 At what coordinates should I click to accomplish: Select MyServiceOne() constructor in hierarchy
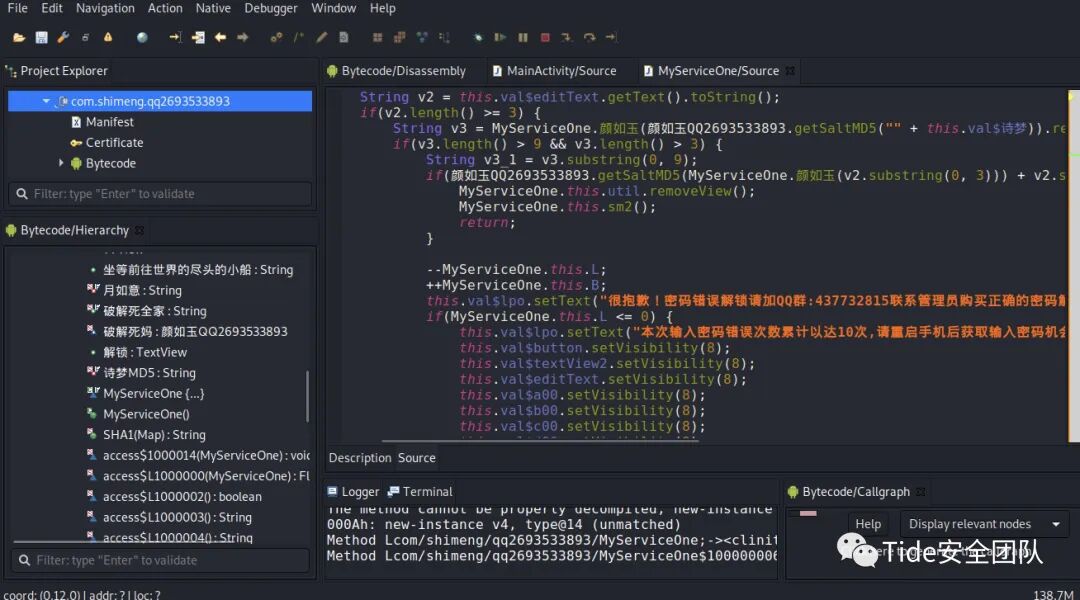tap(146, 414)
